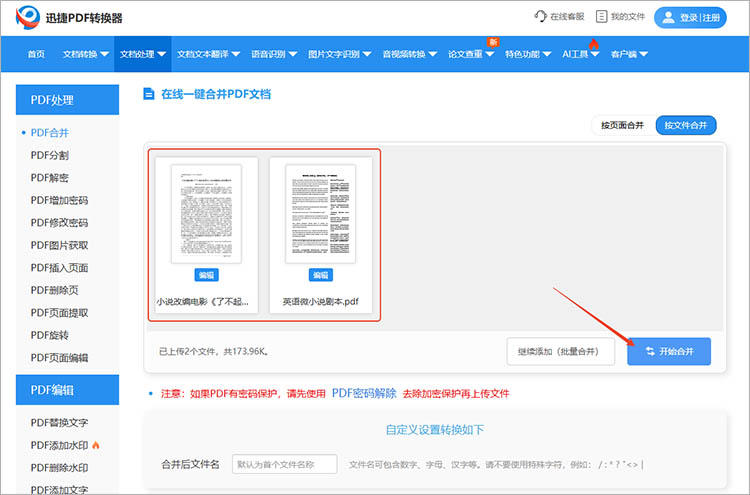Screen dimensions: 750x495
Task: Click the 合并后文件名 input field
Action: click(x=286, y=464)
